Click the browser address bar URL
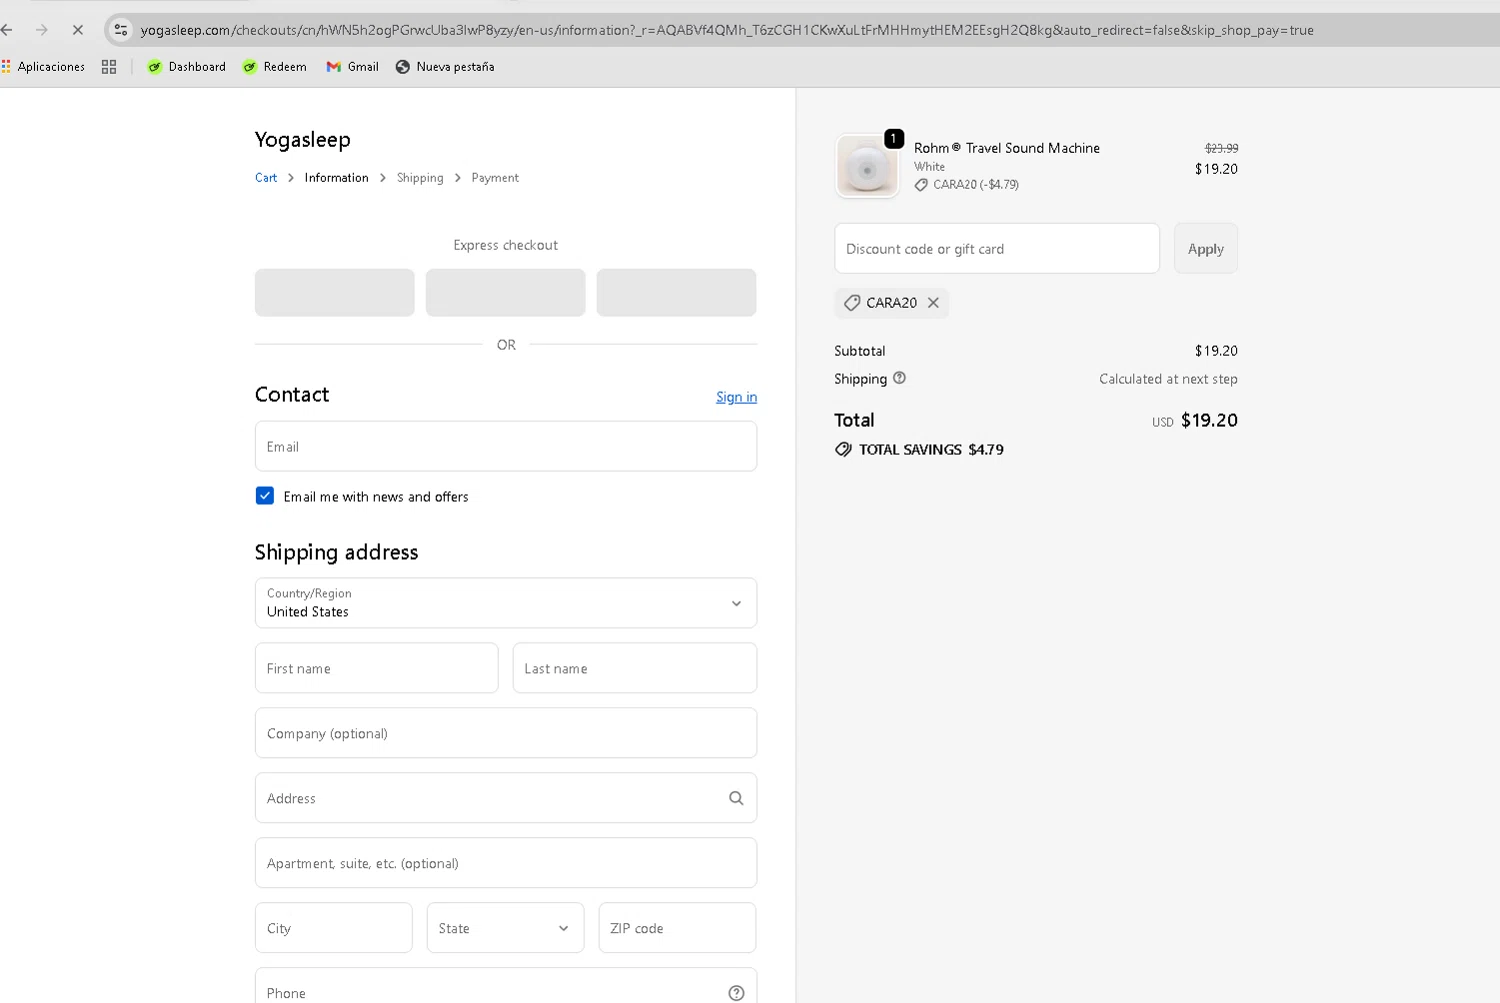The width and height of the screenshot is (1500, 1003). click(x=727, y=30)
